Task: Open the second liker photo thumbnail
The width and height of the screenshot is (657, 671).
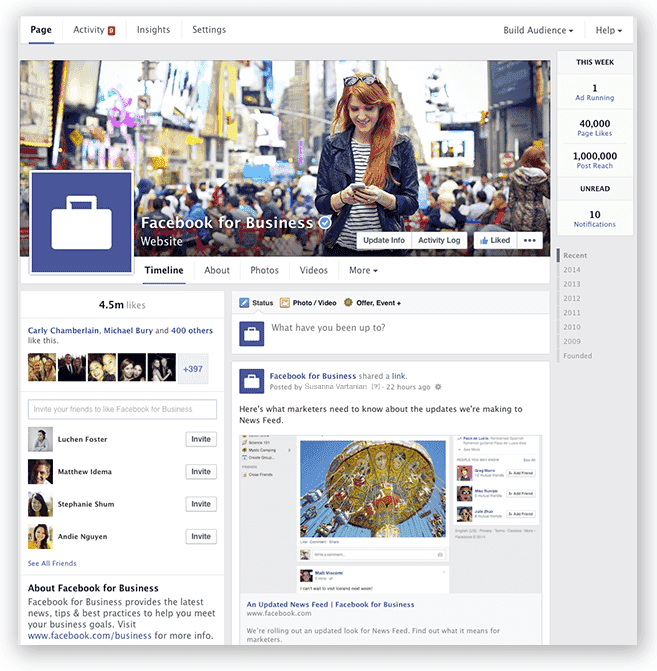Action: (x=72, y=367)
